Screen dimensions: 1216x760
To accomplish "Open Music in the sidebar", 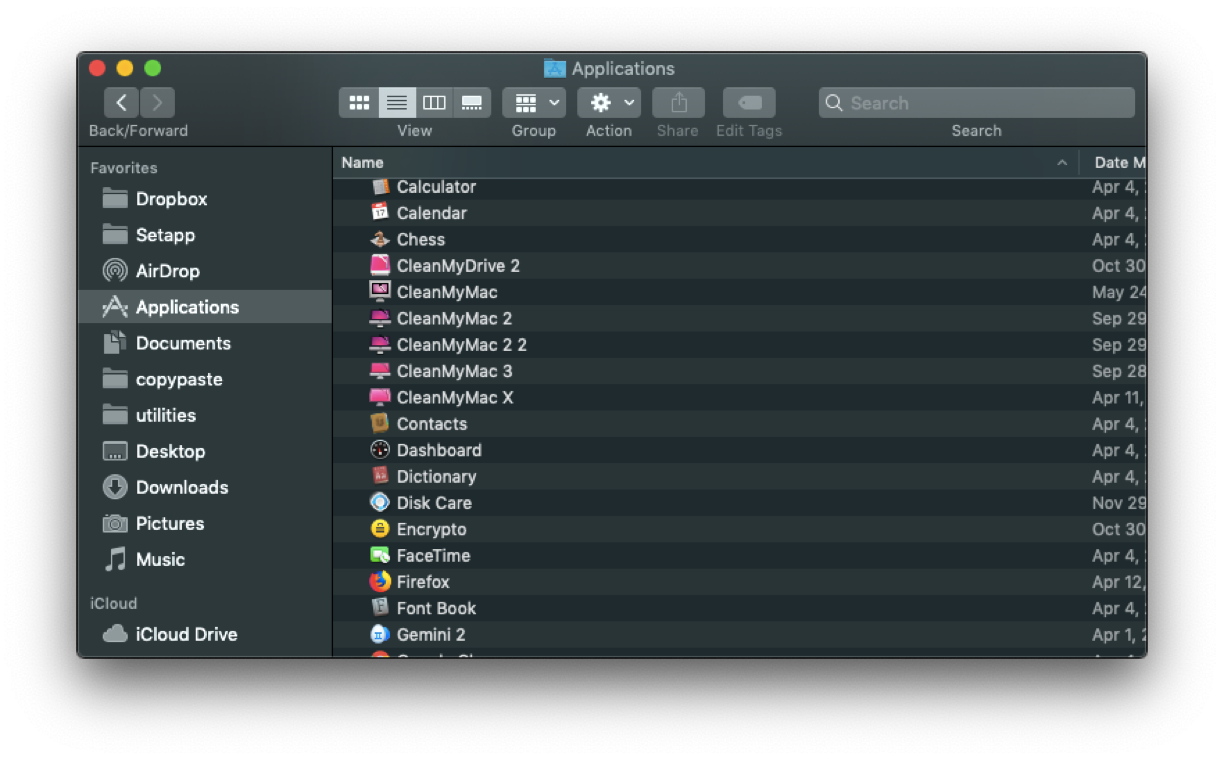I will pyautogui.click(x=204, y=559).
